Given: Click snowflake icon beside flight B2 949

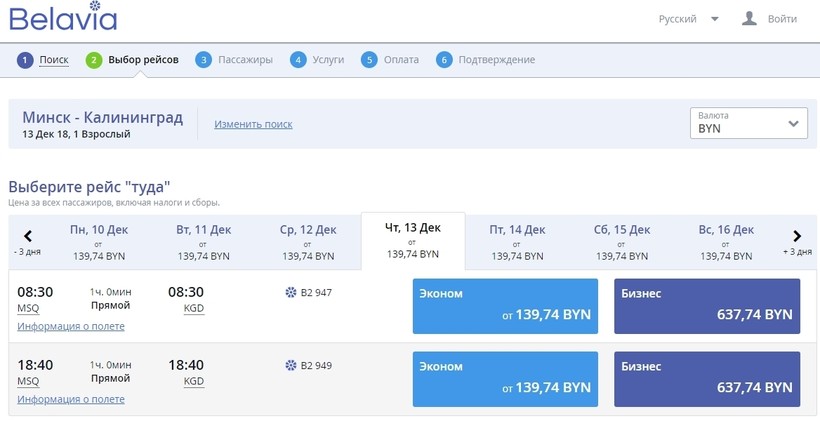Looking at the screenshot, I should click(291, 366).
